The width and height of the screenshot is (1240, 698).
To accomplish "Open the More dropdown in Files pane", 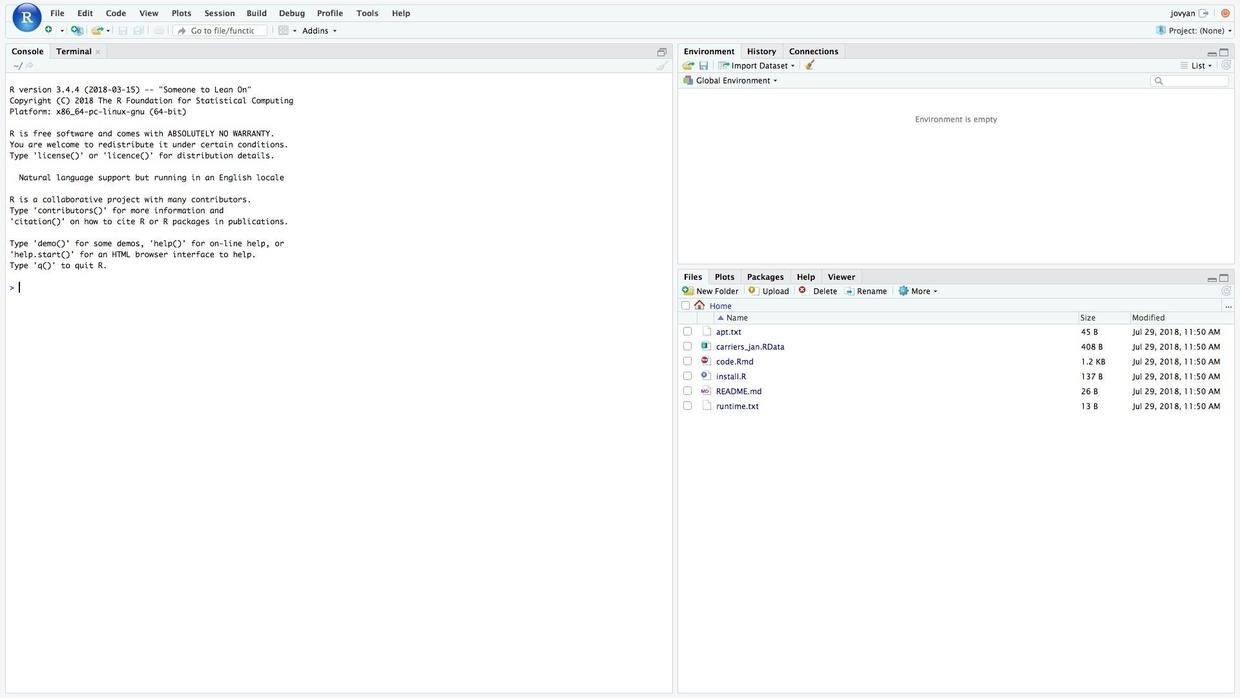I will (x=918, y=291).
